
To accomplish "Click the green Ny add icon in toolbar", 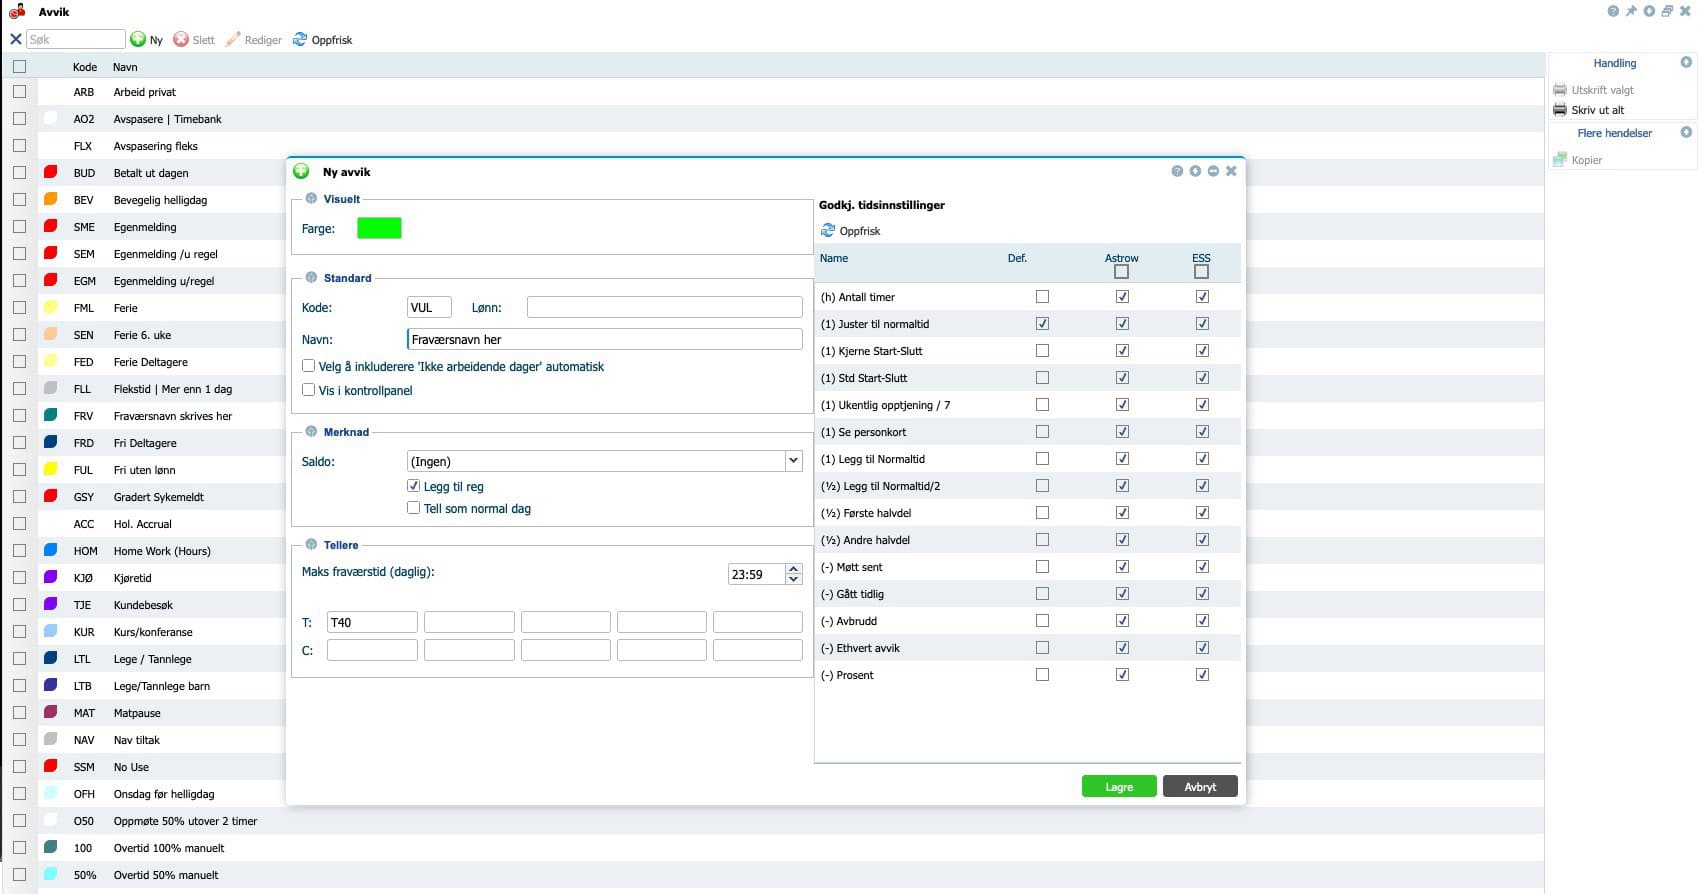I will (138, 39).
